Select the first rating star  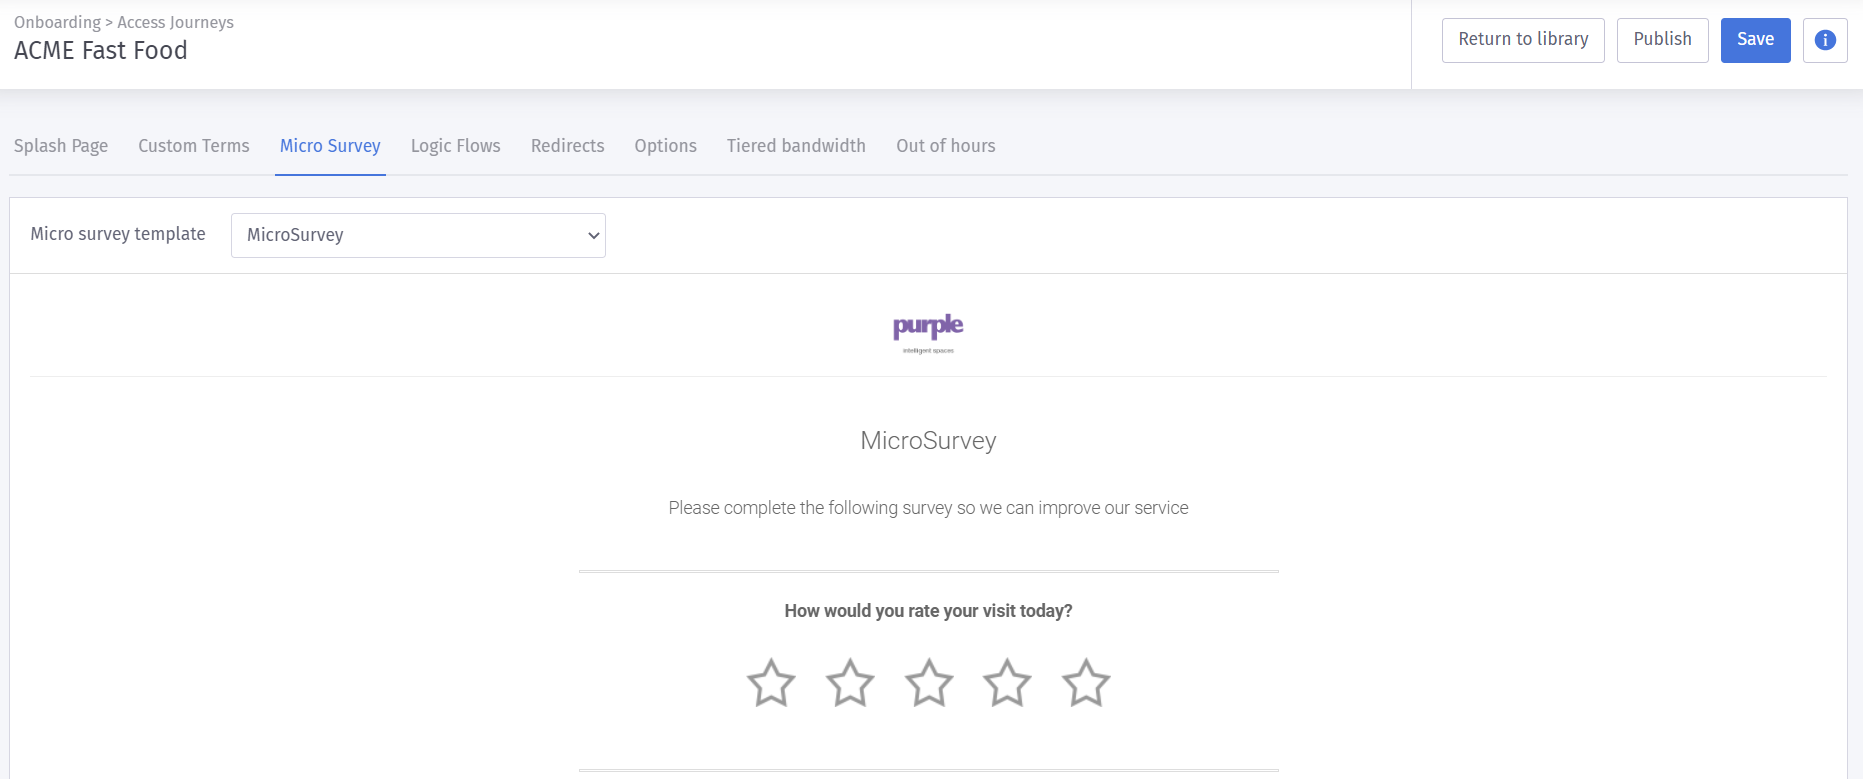(x=771, y=683)
